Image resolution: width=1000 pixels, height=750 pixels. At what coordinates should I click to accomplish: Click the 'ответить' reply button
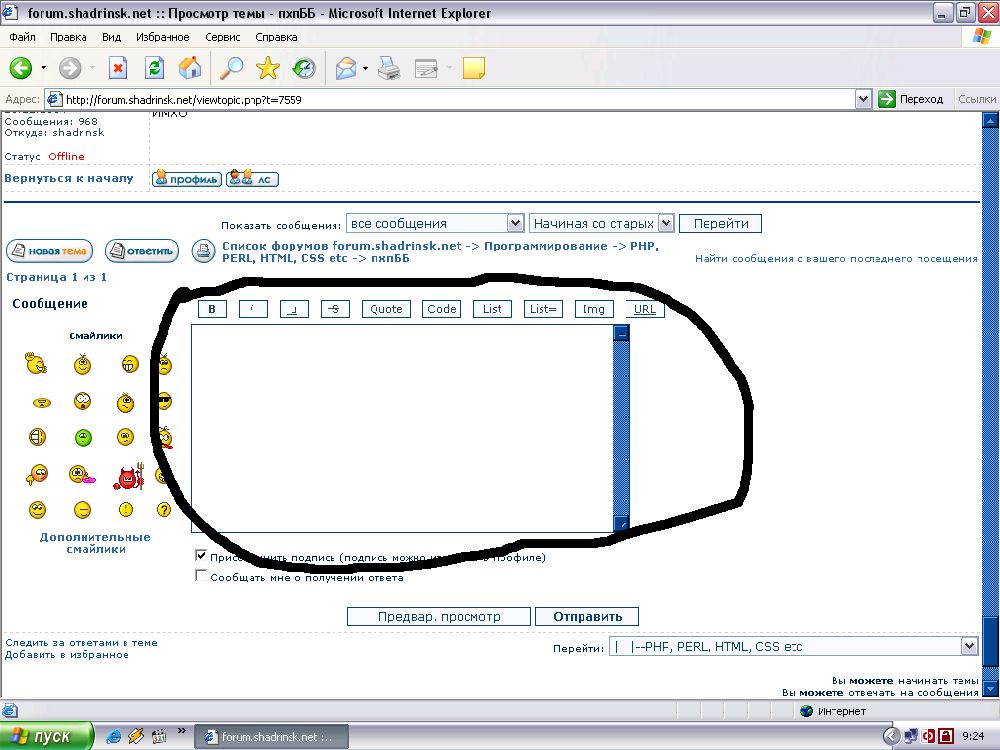pos(142,251)
